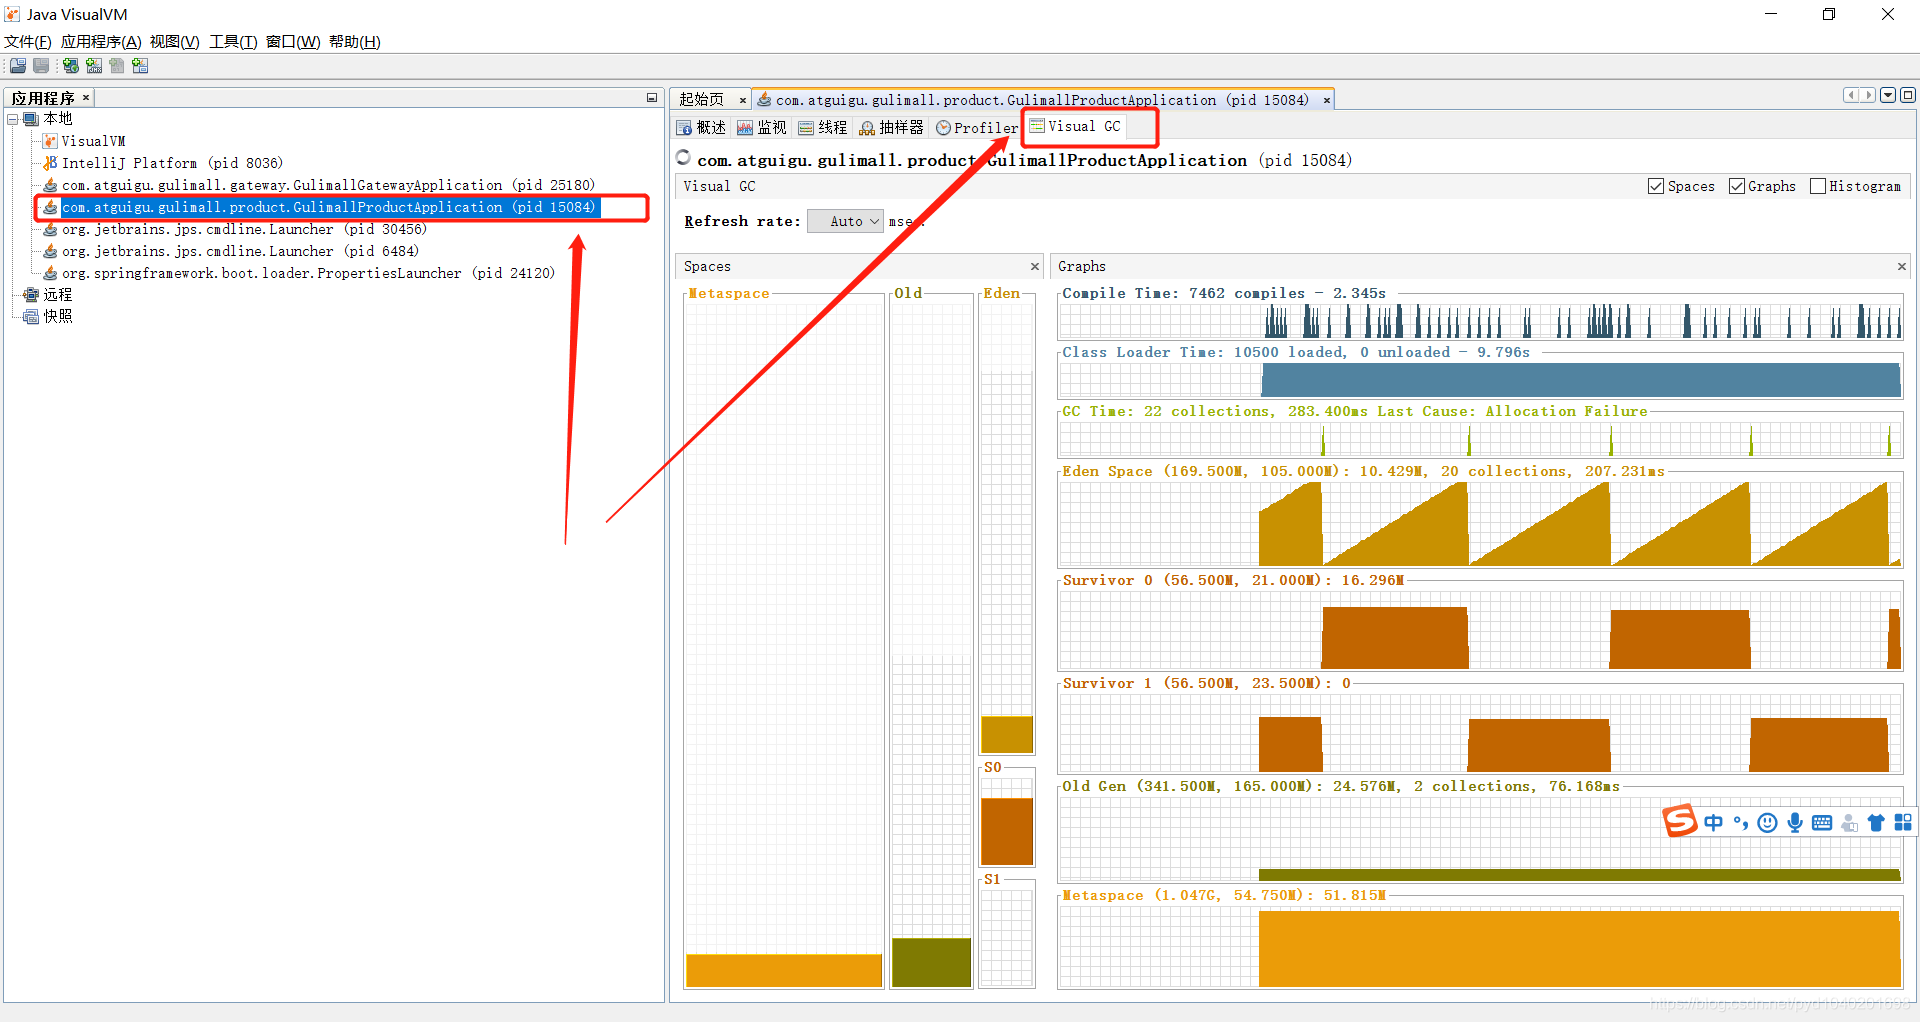Switch to the 监视 tab
This screenshot has width=1920, height=1022.
[762, 127]
